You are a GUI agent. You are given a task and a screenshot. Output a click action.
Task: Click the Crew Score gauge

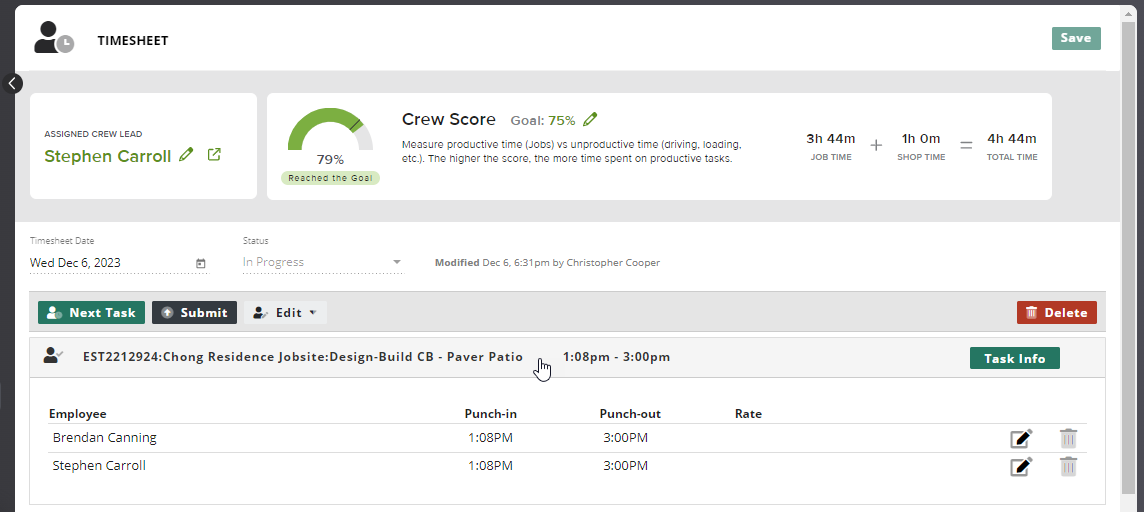coord(330,135)
